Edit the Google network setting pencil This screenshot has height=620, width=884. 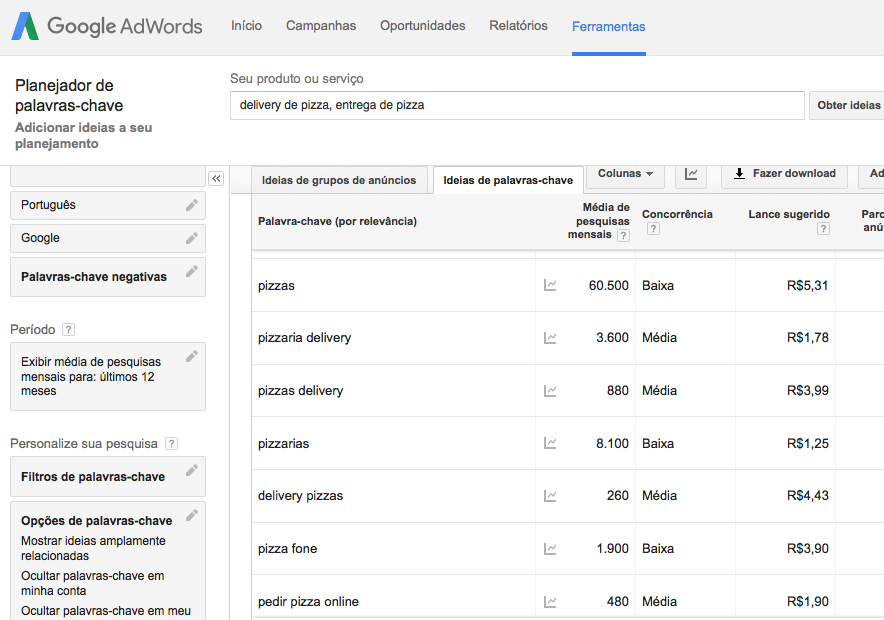click(x=191, y=238)
